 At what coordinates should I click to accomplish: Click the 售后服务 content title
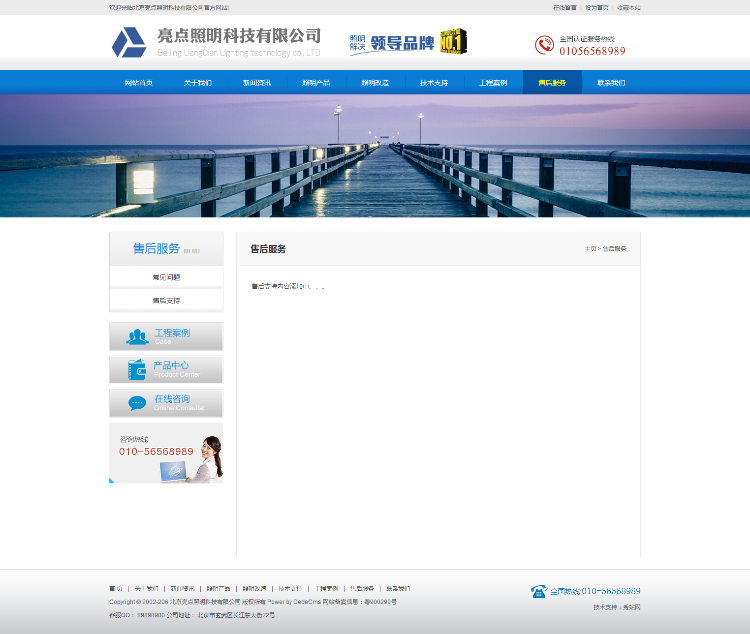coord(268,249)
